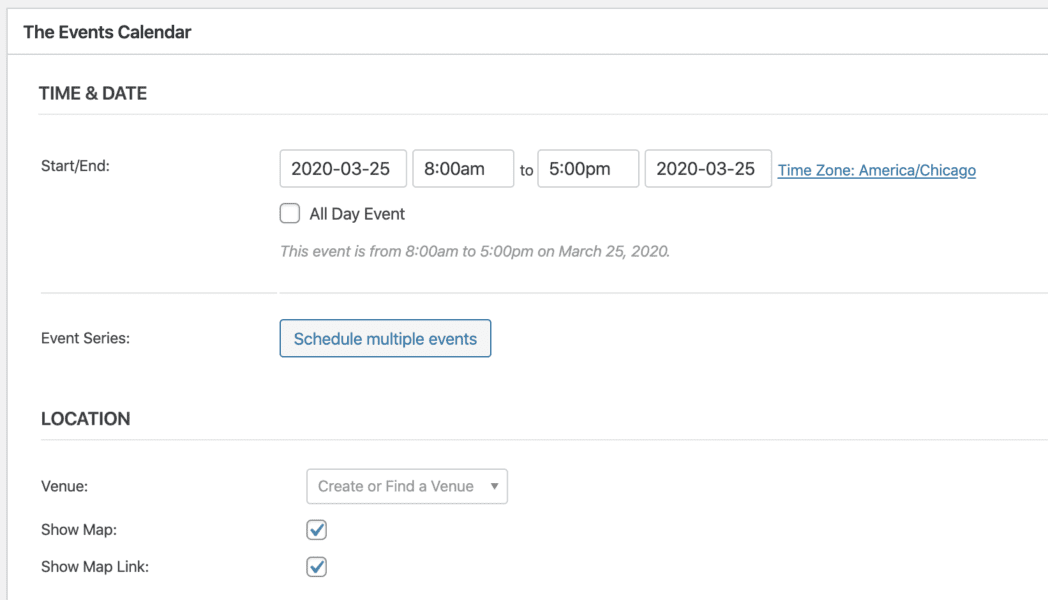The width and height of the screenshot is (1048, 600).
Task: Click the start date field showing 2020-03-25
Action: click(x=342, y=169)
